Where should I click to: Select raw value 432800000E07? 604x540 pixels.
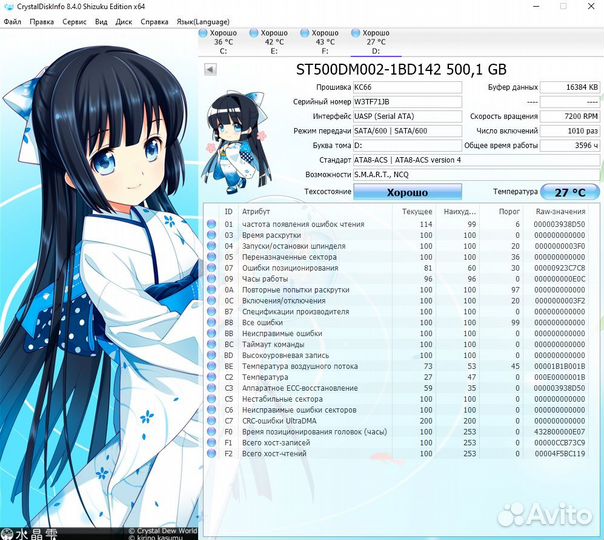click(x=560, y=432)
